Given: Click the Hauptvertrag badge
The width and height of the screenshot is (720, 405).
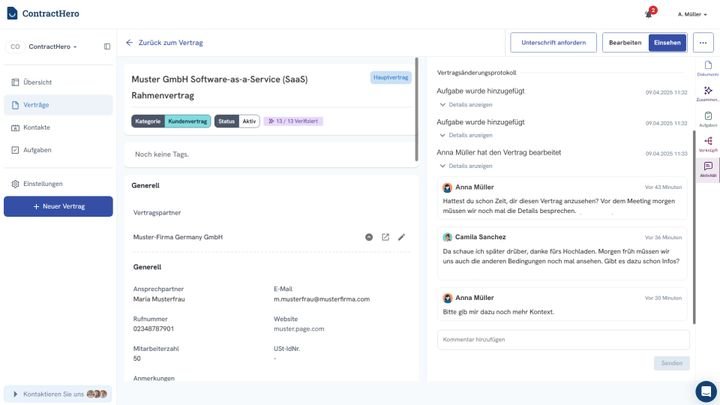Looking at the screenshot, I should point(390,78).
